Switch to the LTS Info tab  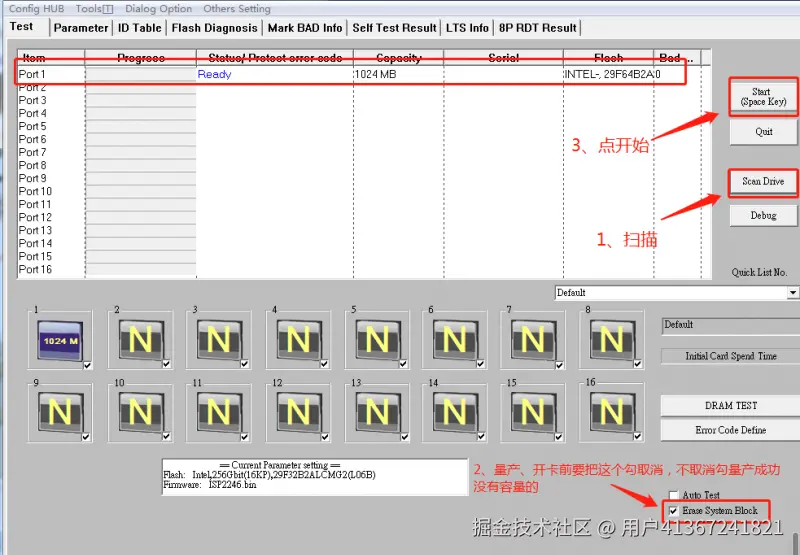click(467, 28)
